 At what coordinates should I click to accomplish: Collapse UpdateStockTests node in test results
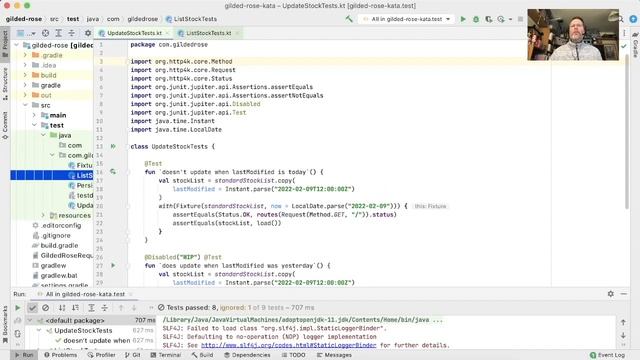39,331
